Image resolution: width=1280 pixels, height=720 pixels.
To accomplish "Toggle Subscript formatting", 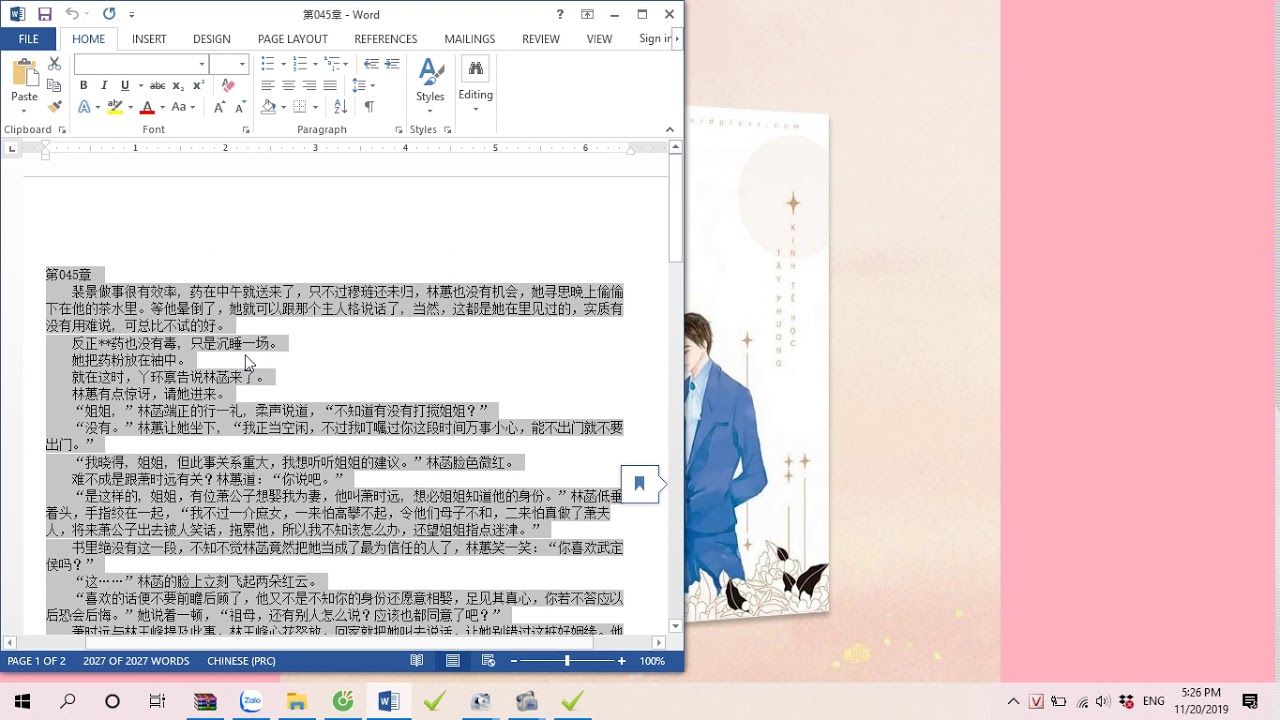I will 178,86.
